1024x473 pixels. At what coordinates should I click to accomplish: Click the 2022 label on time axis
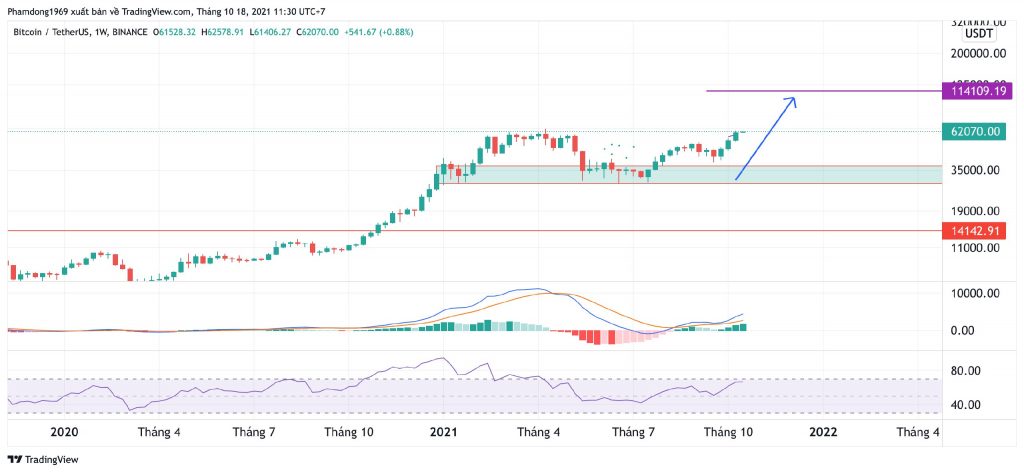[x=823, y=432]
